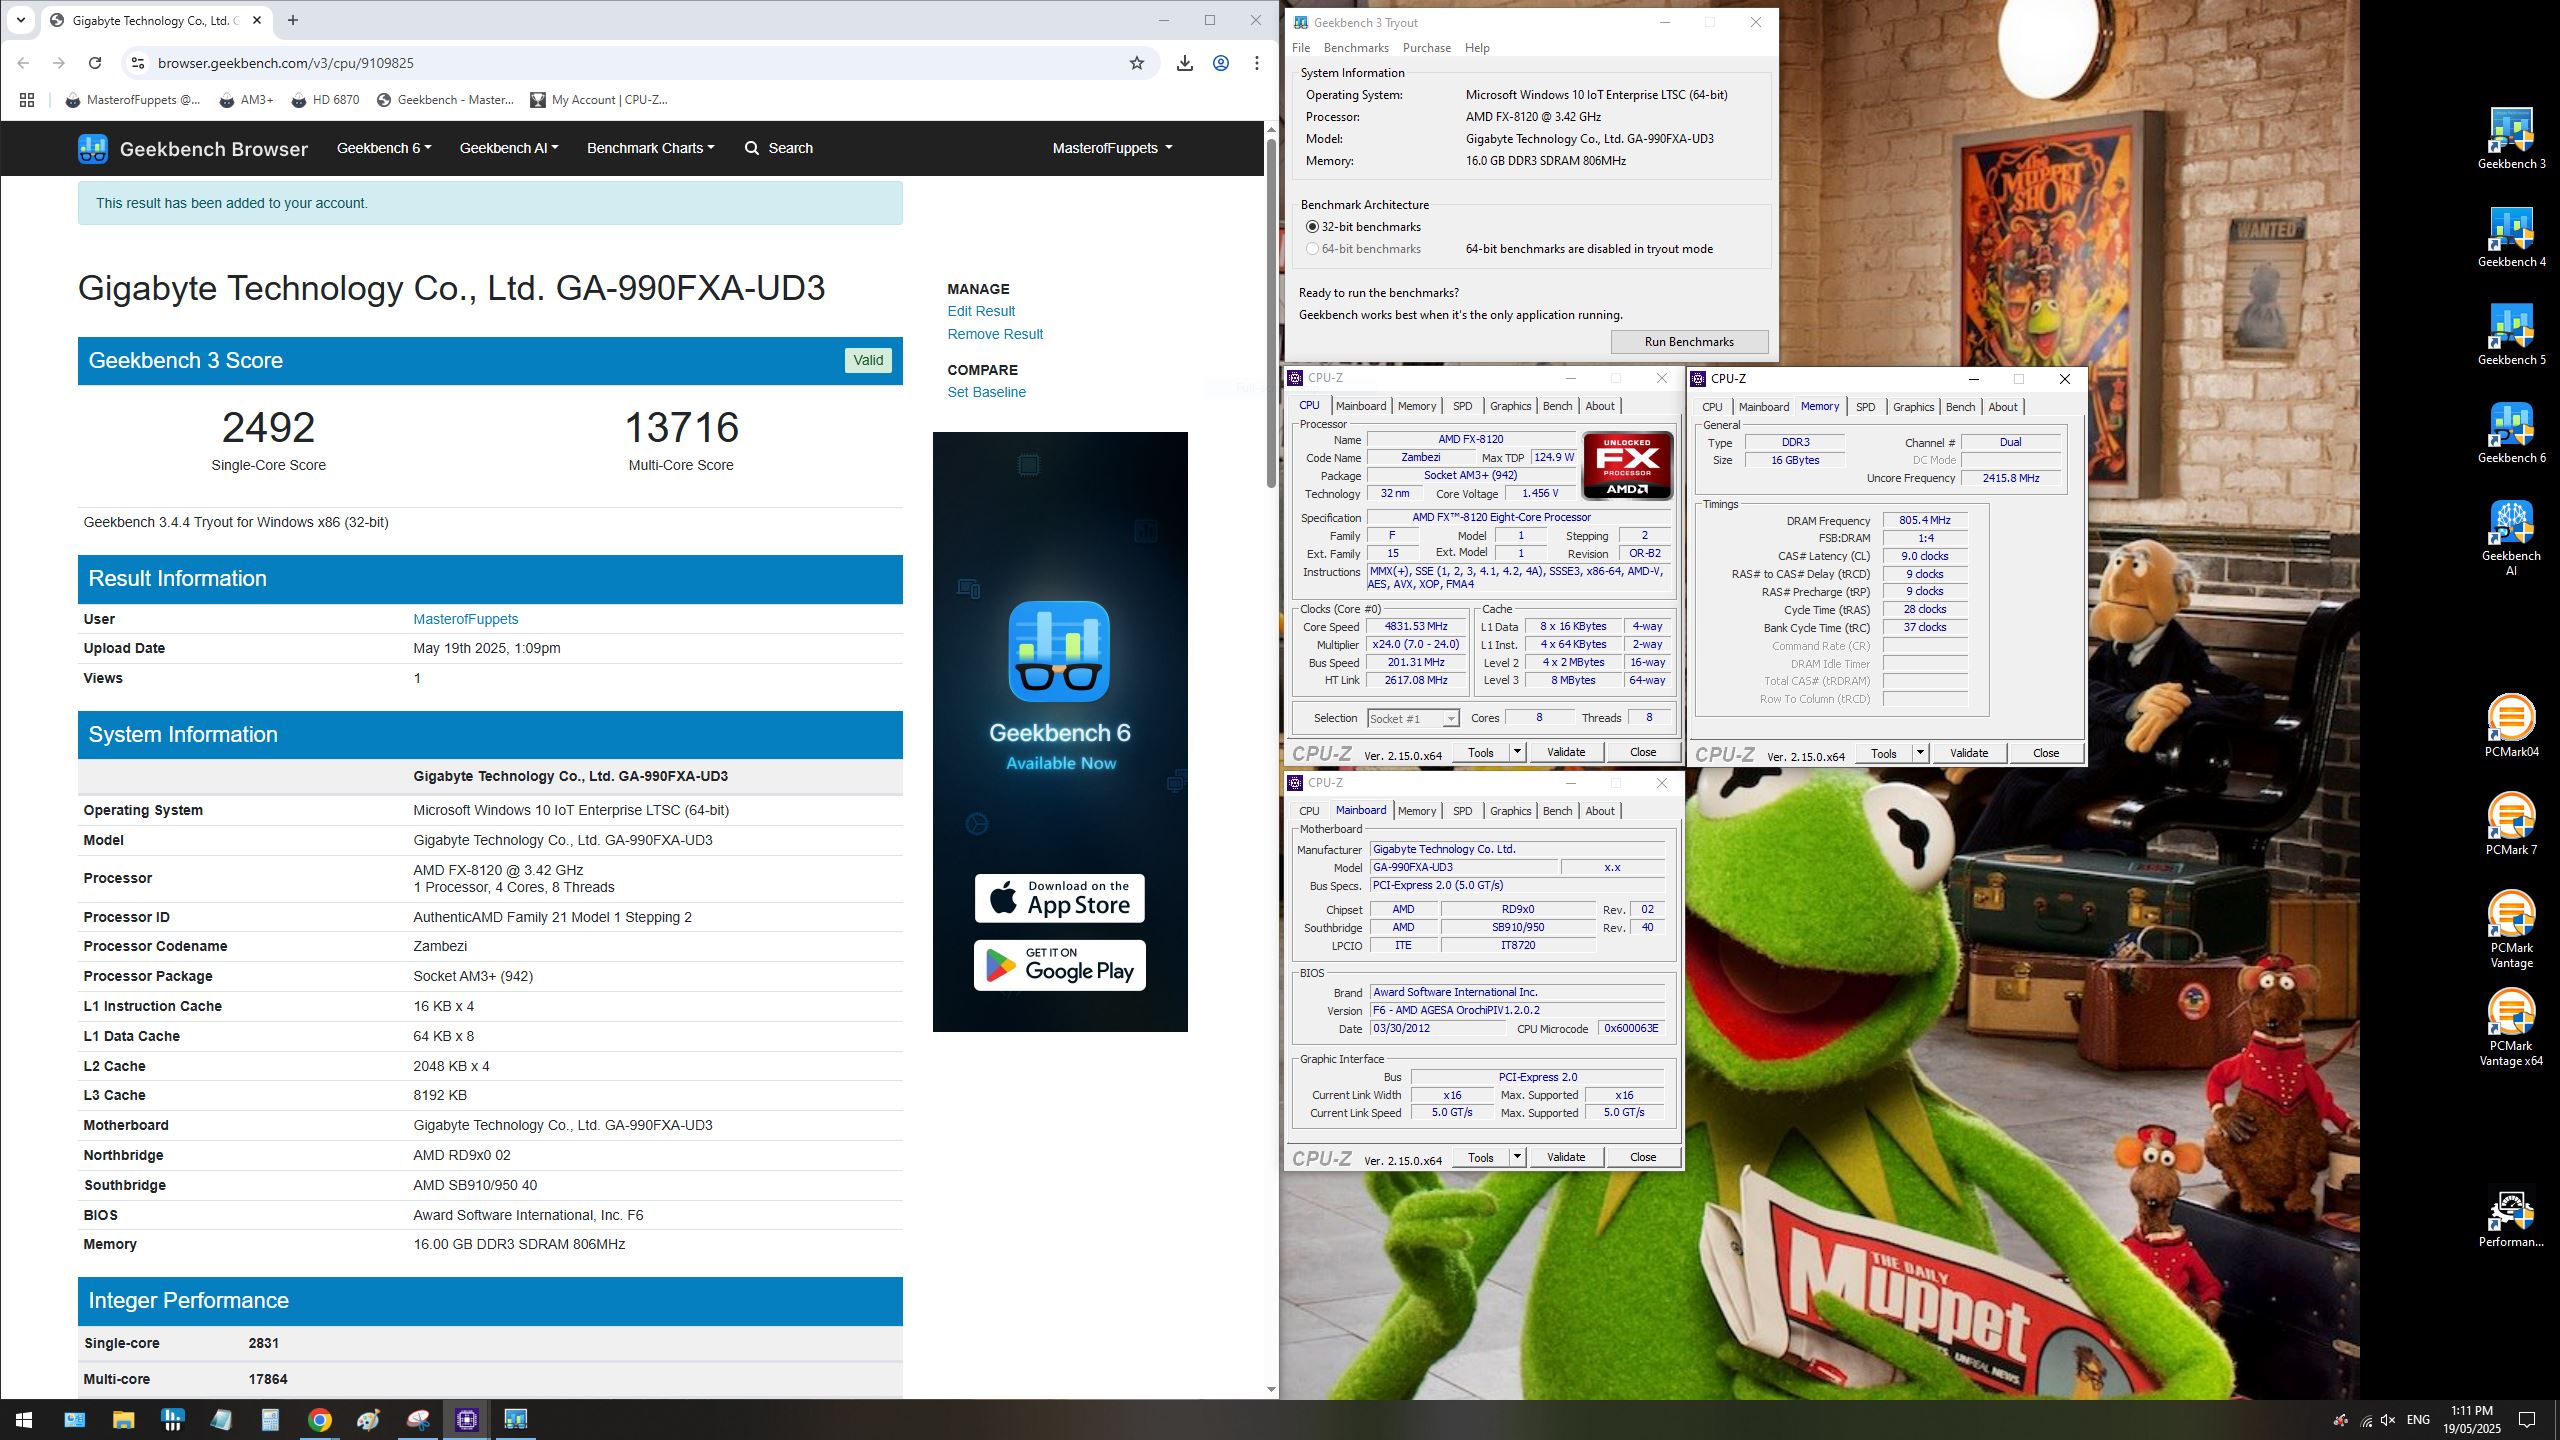
Task: Open Chrome three-dot menu
Action: click(1257, 63)
